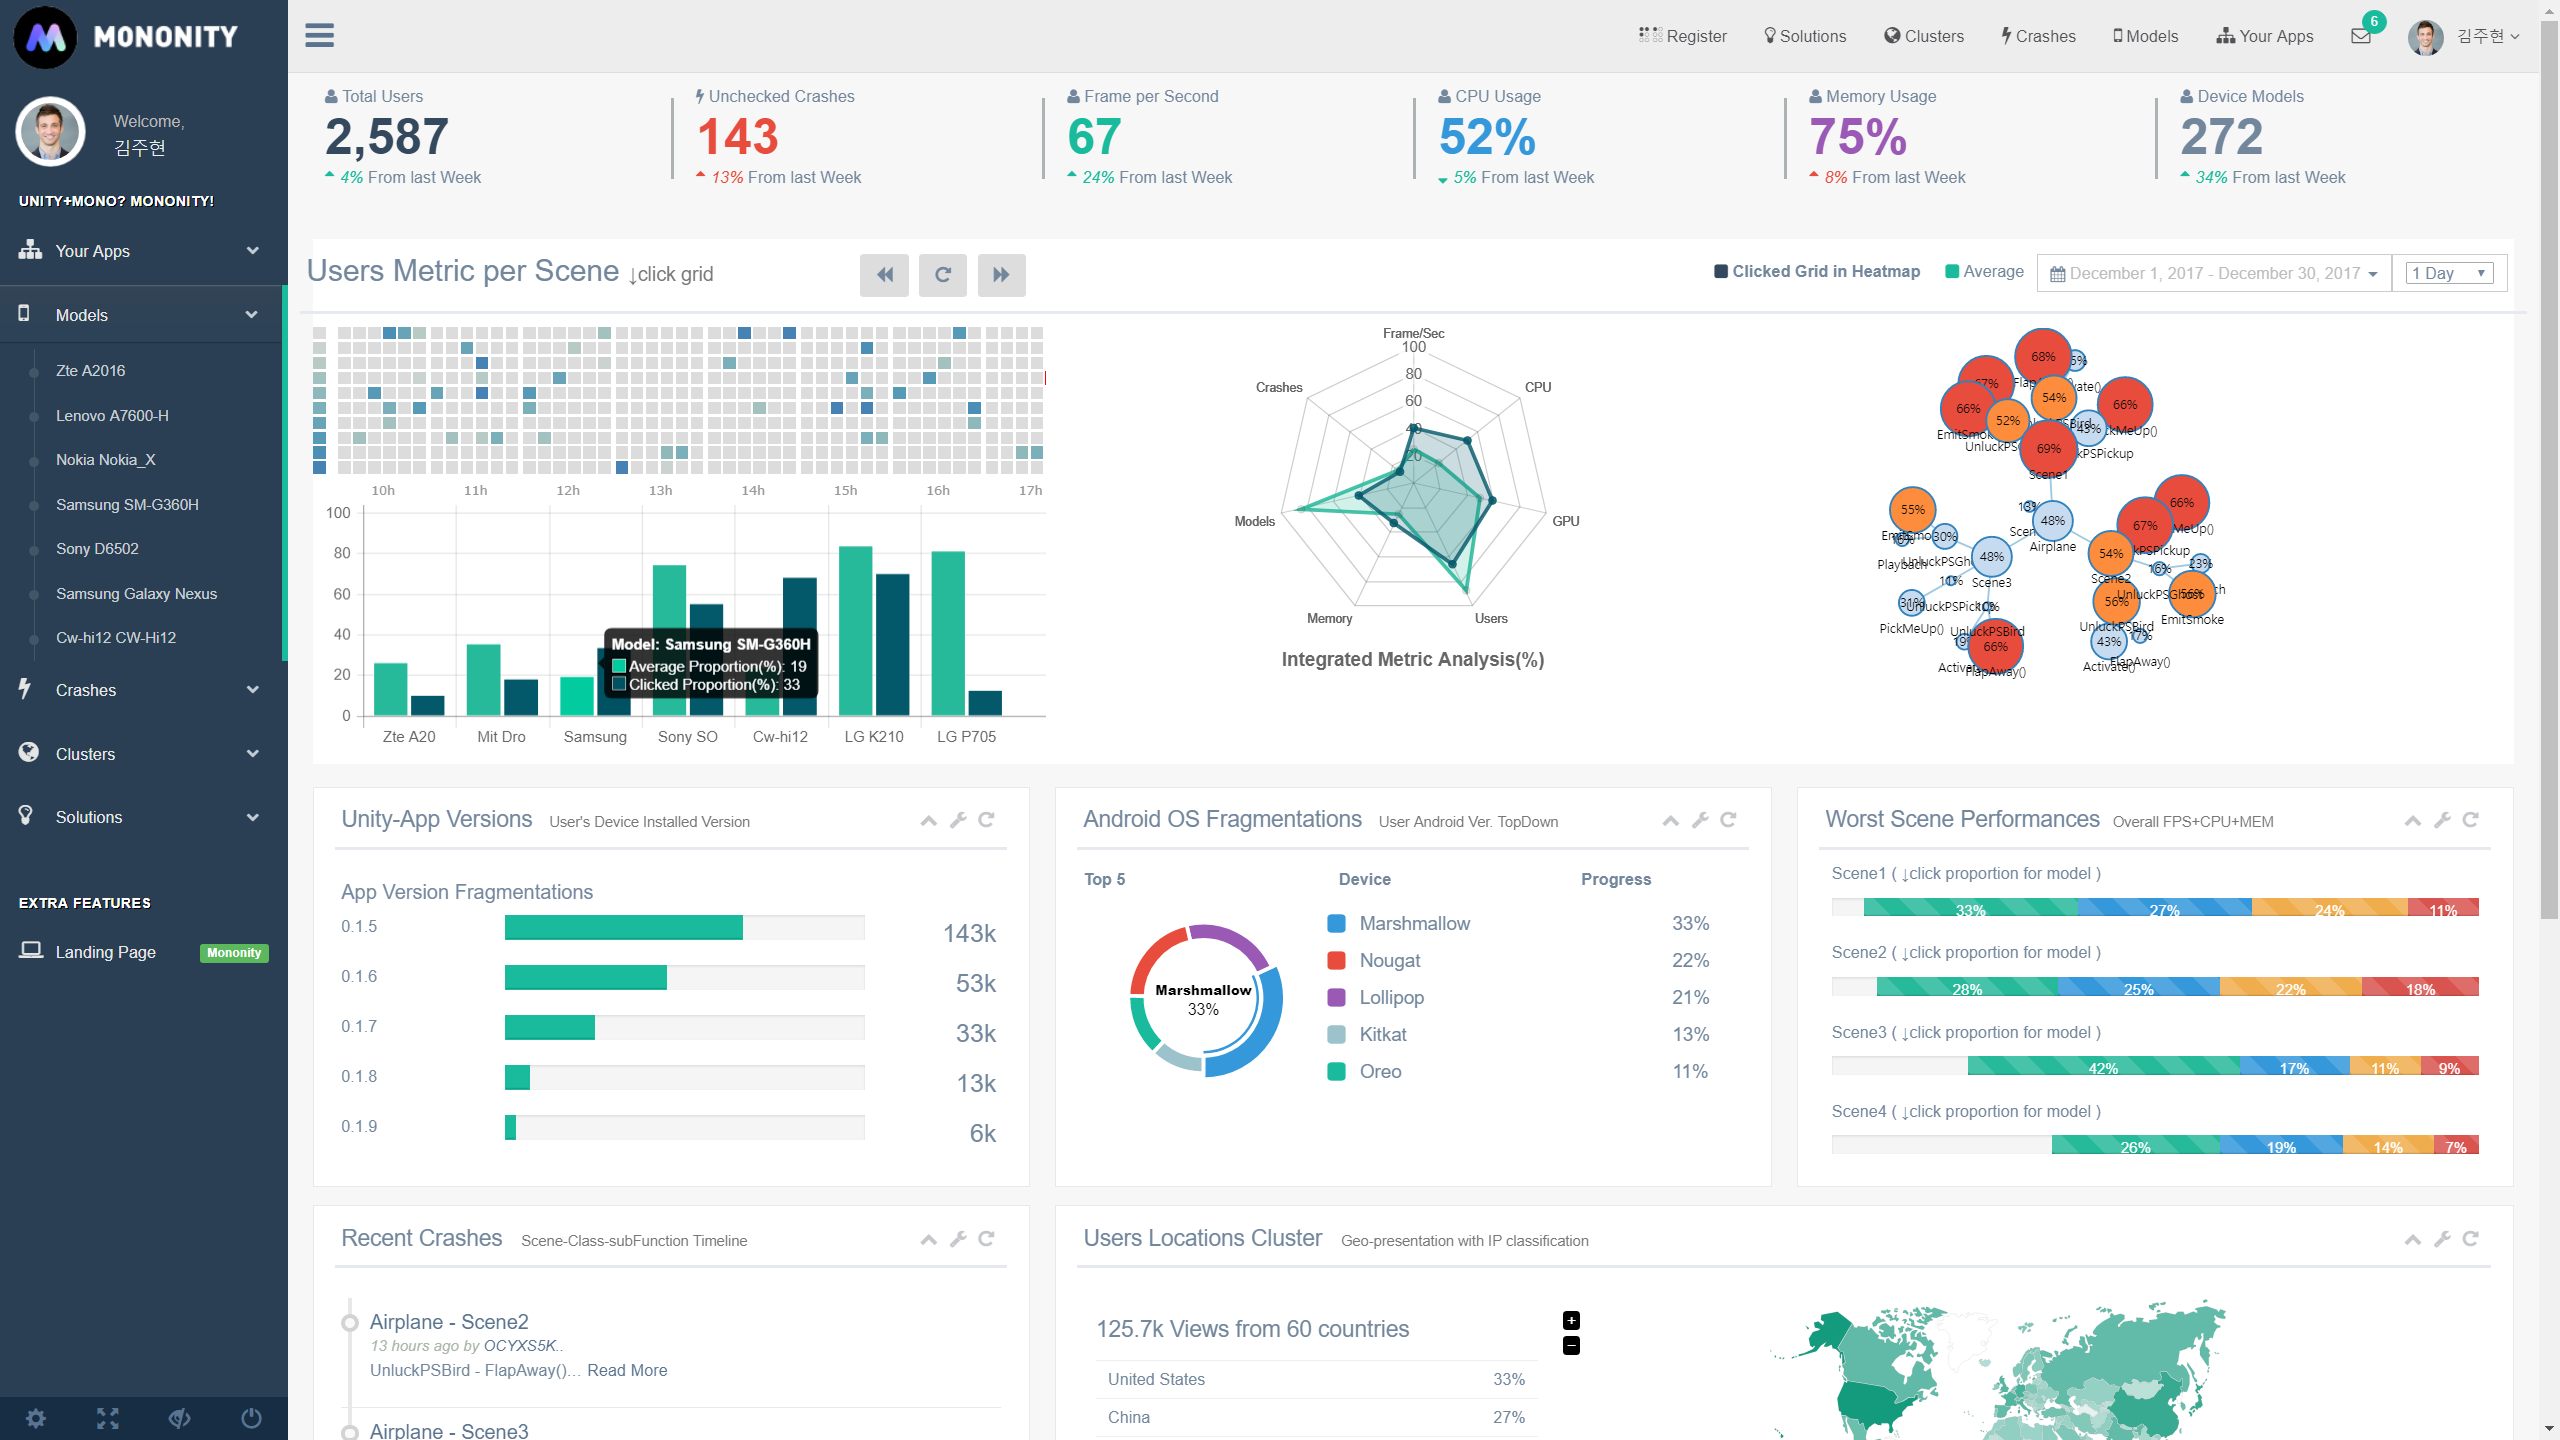
Task: Toggle the Average legend item
Action: [x=1984, y=272]
